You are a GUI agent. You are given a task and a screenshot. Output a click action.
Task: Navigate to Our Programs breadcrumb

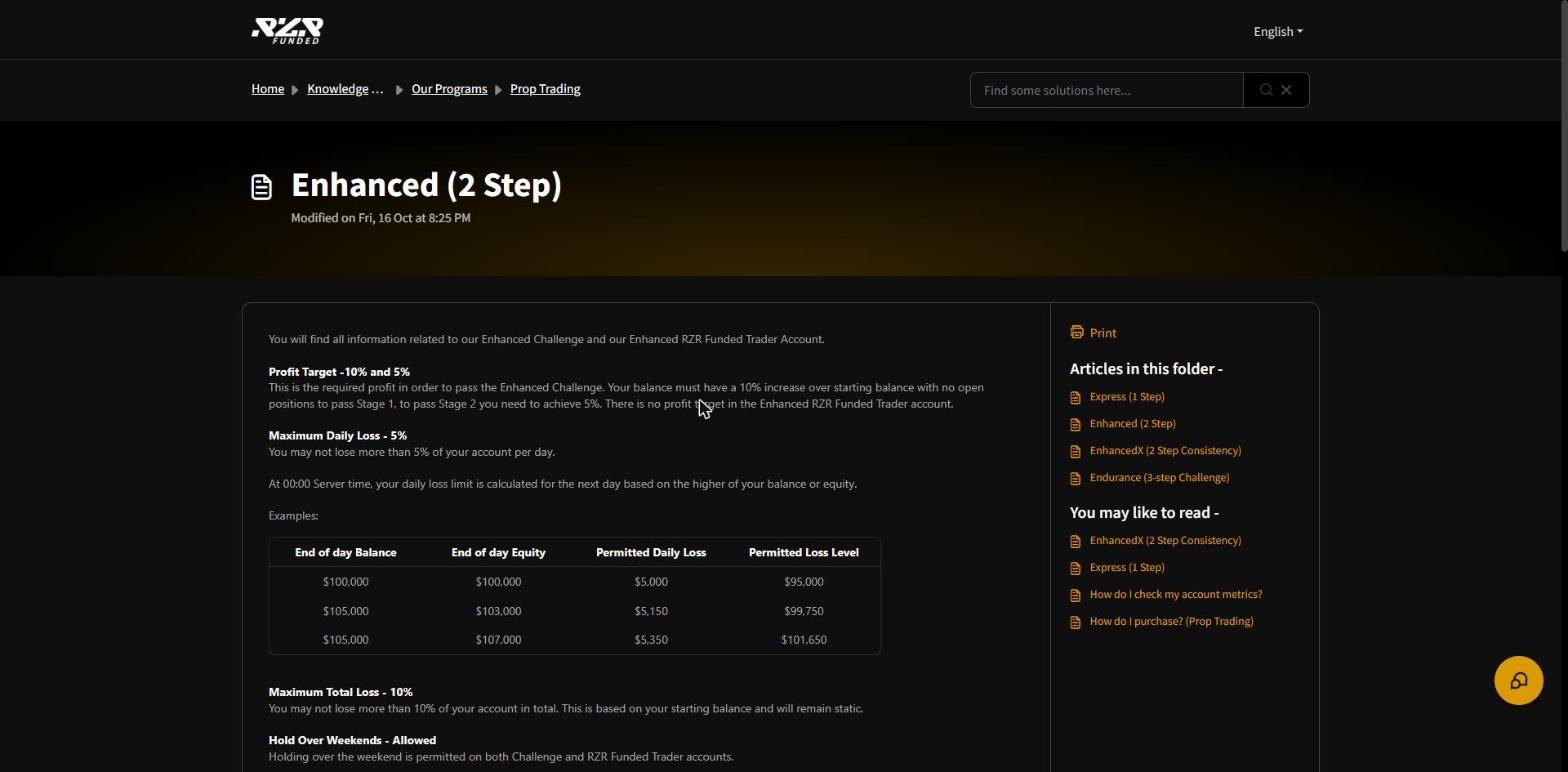449,89
